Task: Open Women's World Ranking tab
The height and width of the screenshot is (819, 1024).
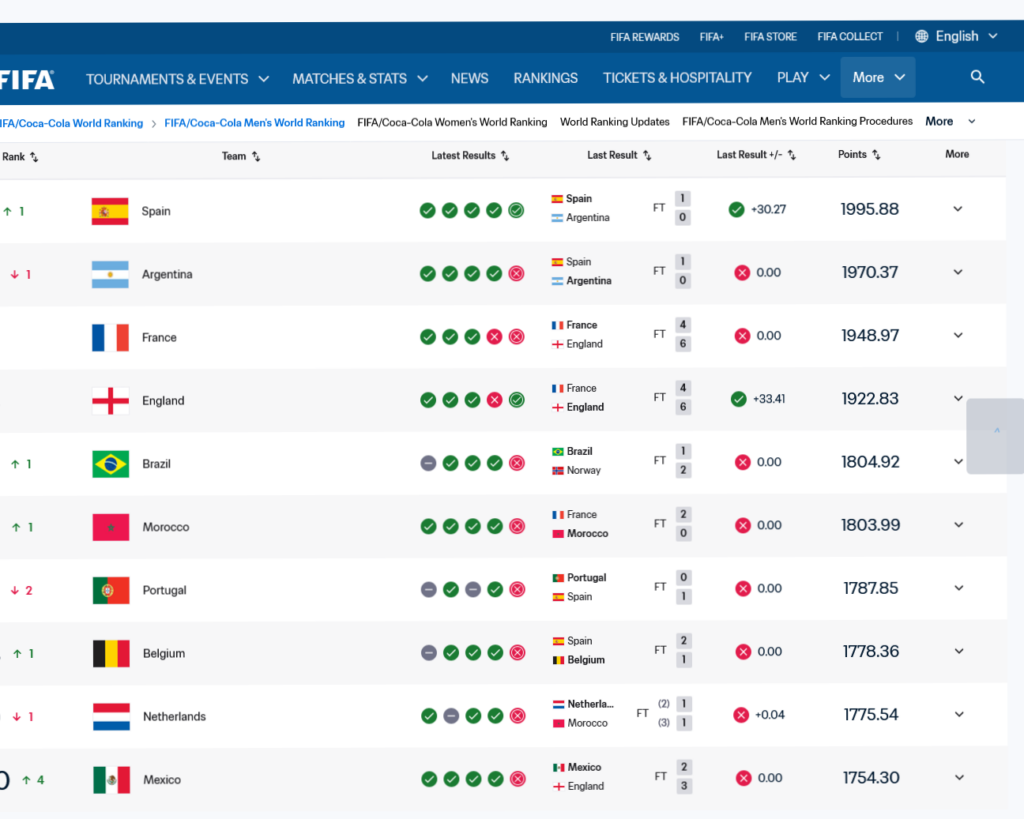Action: 452,122
